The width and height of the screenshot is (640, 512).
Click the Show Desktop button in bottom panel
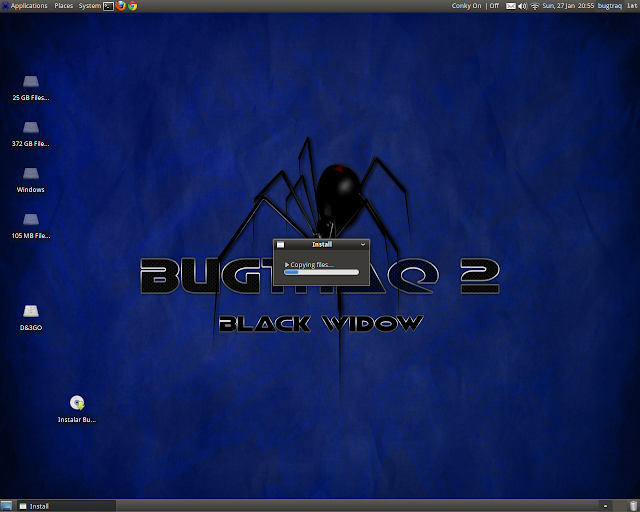pos(6,506)
